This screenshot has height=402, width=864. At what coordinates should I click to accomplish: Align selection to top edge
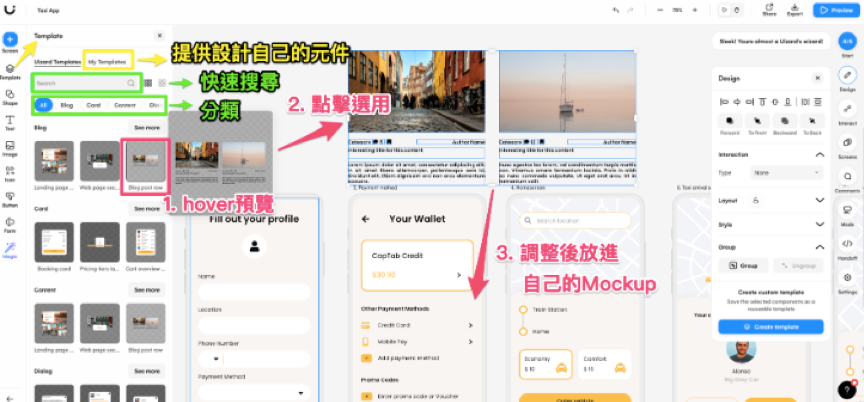tap(762, 101)
